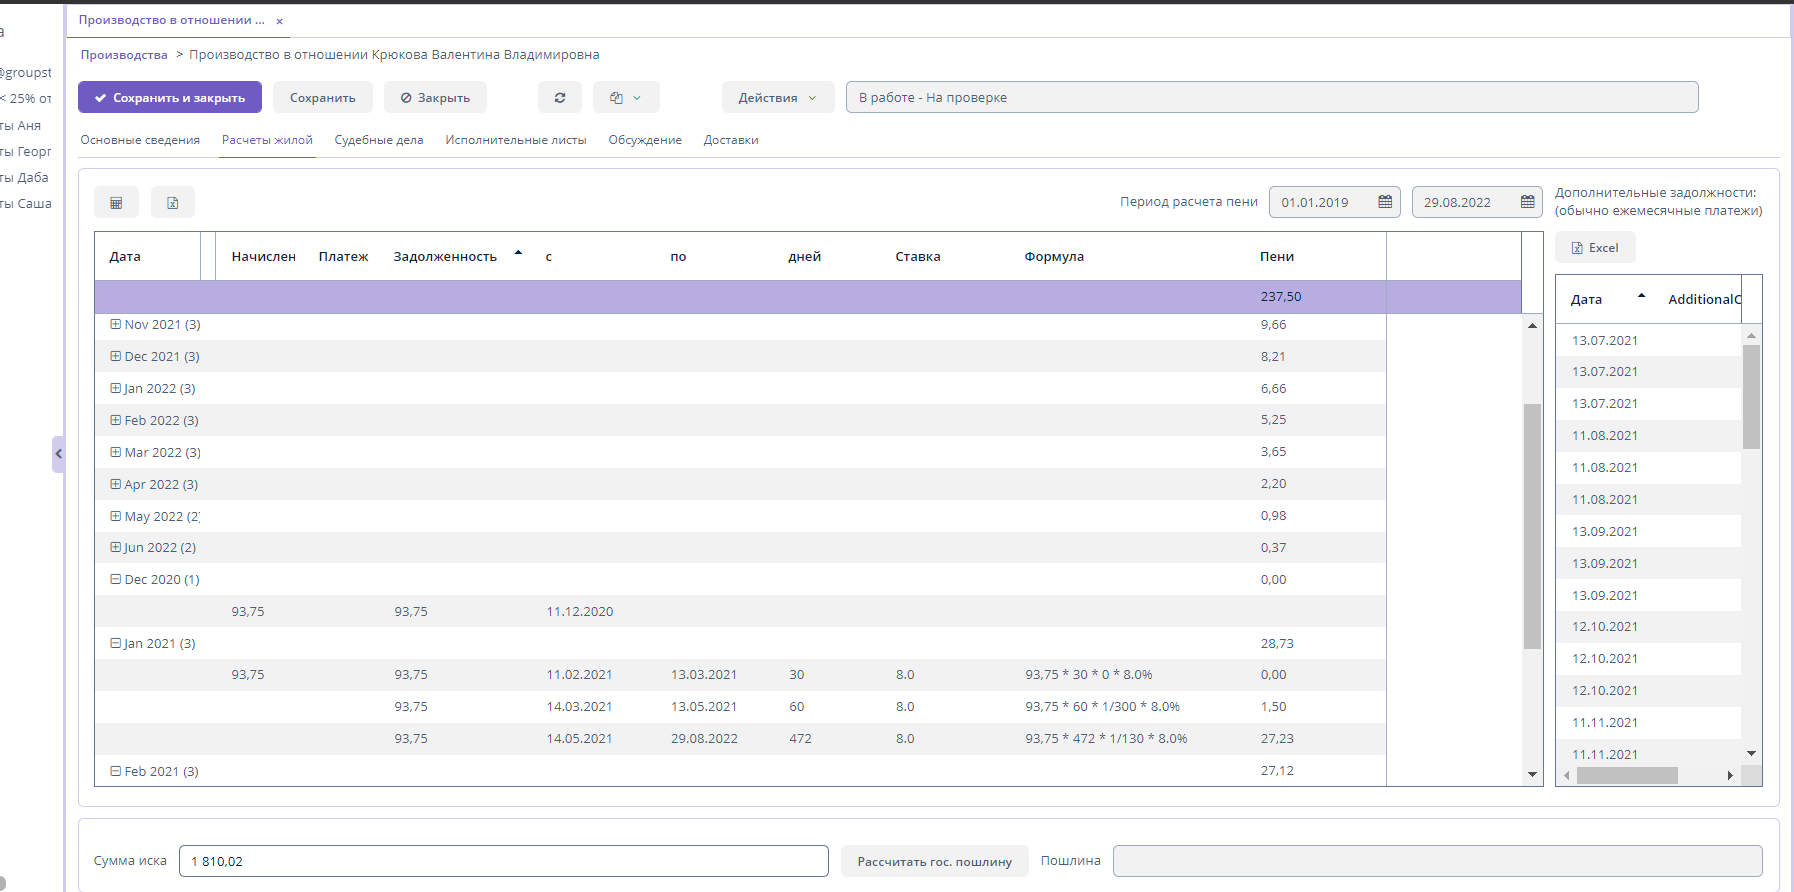Click the calculator icon above the table
This screenshot has height=892, width=1794.
[x=116, y=203]
